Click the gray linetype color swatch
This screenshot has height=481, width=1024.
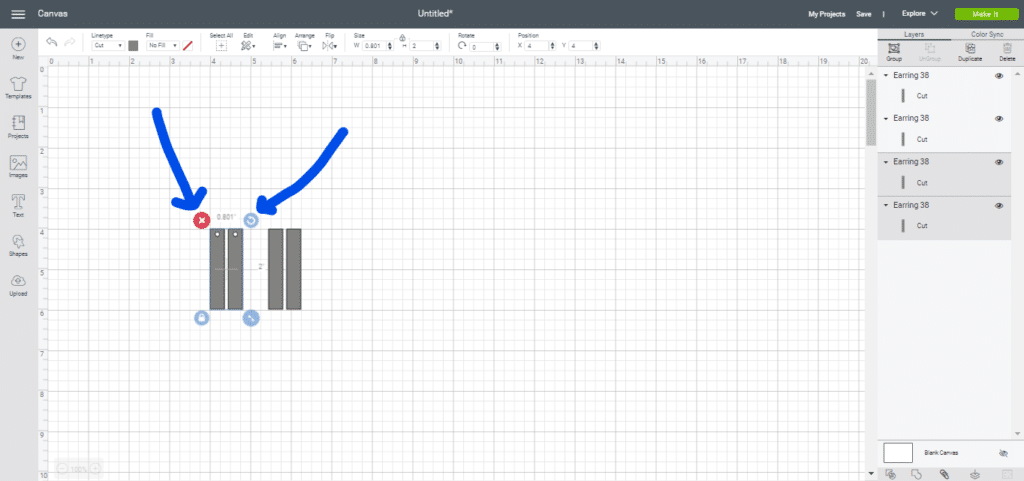click(133, 45)
